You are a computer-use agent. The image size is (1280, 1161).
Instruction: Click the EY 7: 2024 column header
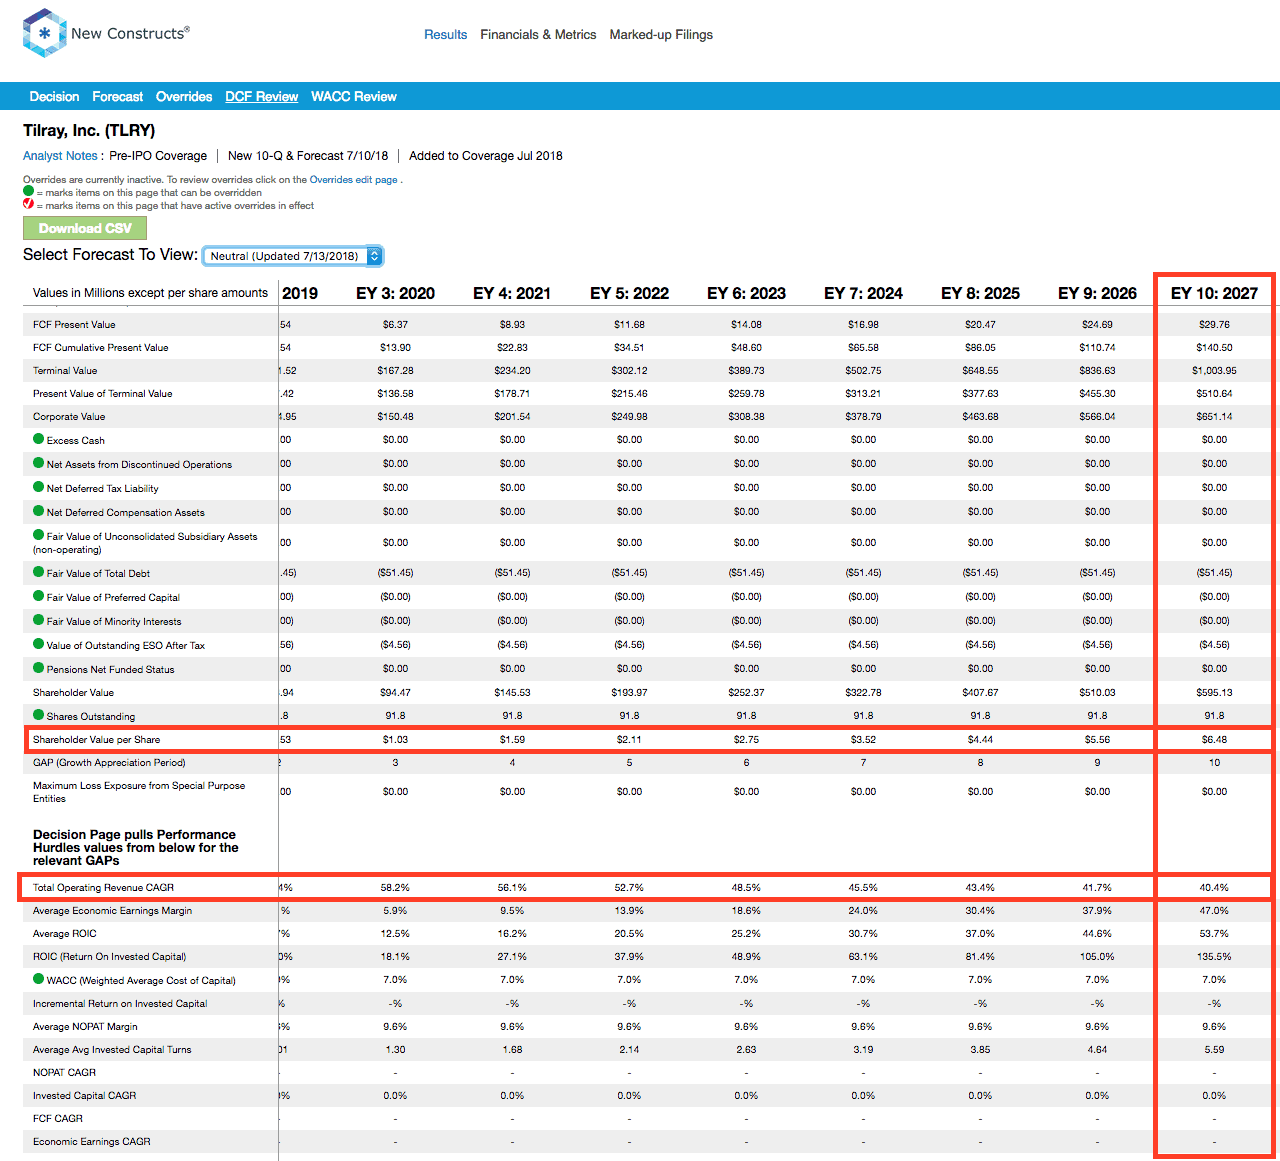(x=863, y=293)
